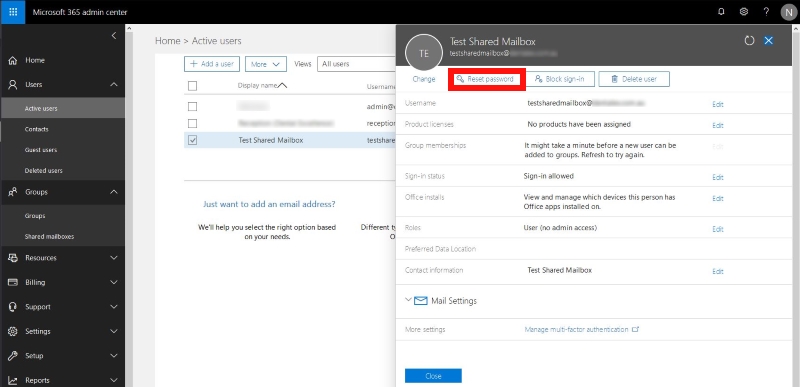This screenshot has width=800, height=387.
Task: Click Home in the breadcrumb
Action: [168, 41]
